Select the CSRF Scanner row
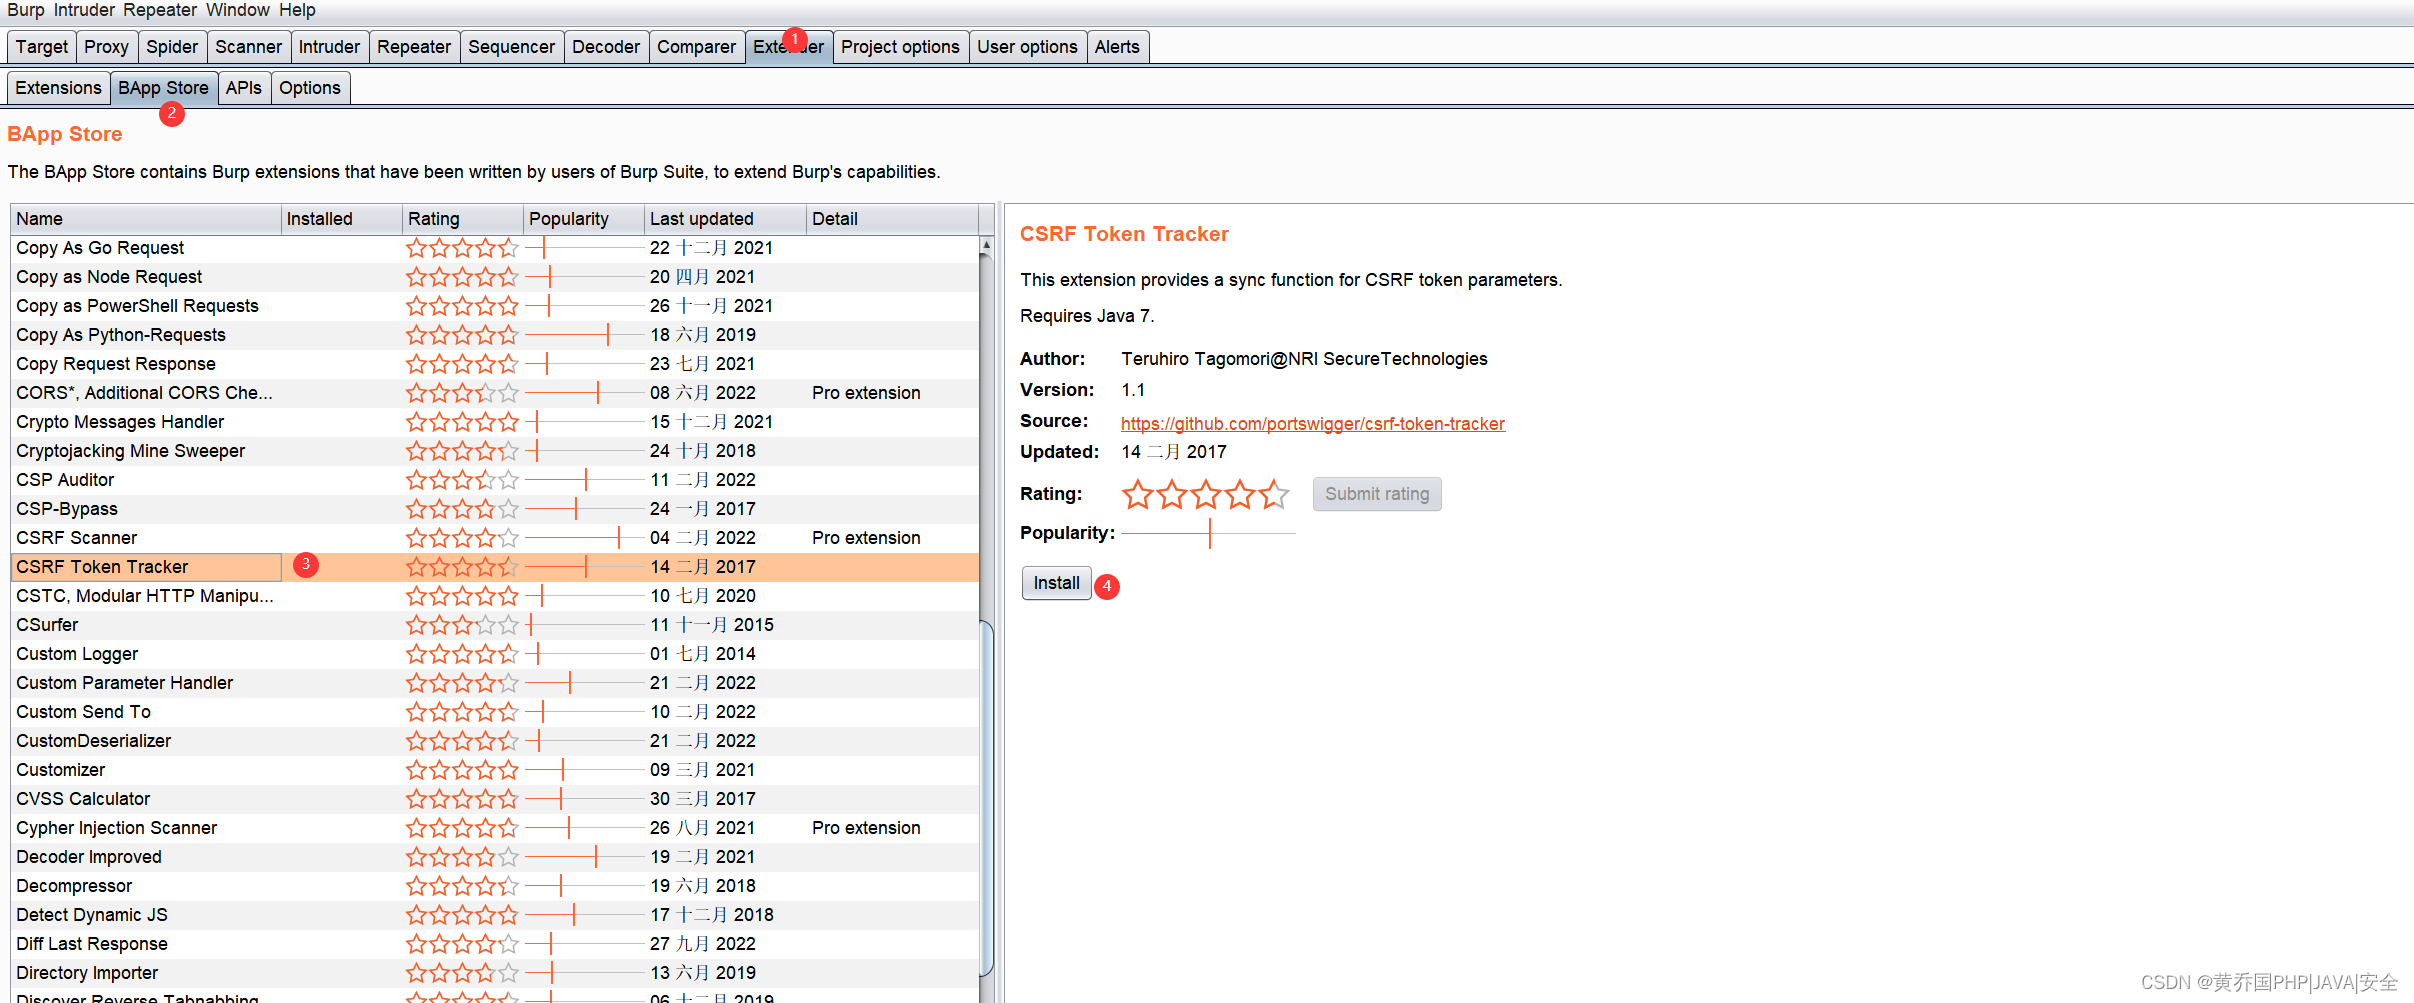Viewport: 2414px width, 1003px height. pos(495,538)
